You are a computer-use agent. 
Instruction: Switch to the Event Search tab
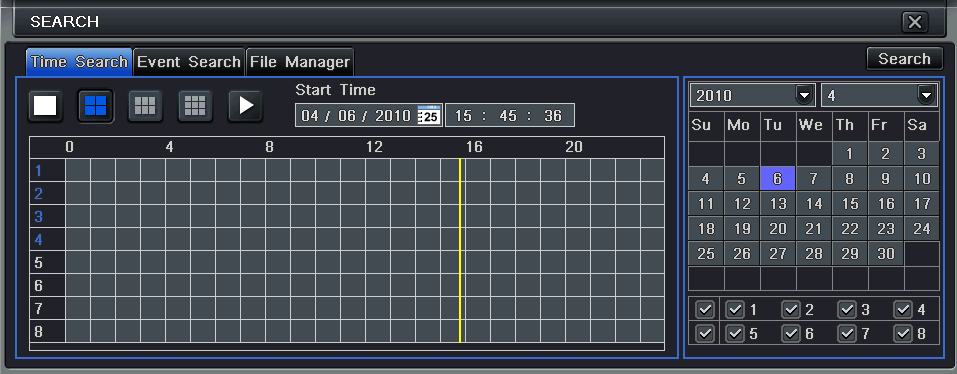[189, 62]
